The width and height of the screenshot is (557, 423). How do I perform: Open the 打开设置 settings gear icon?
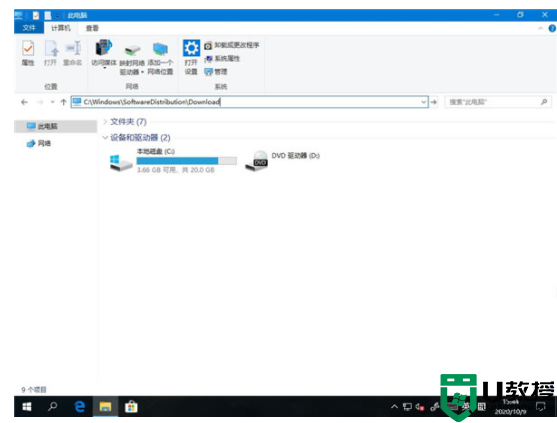(x=191, y=57)
